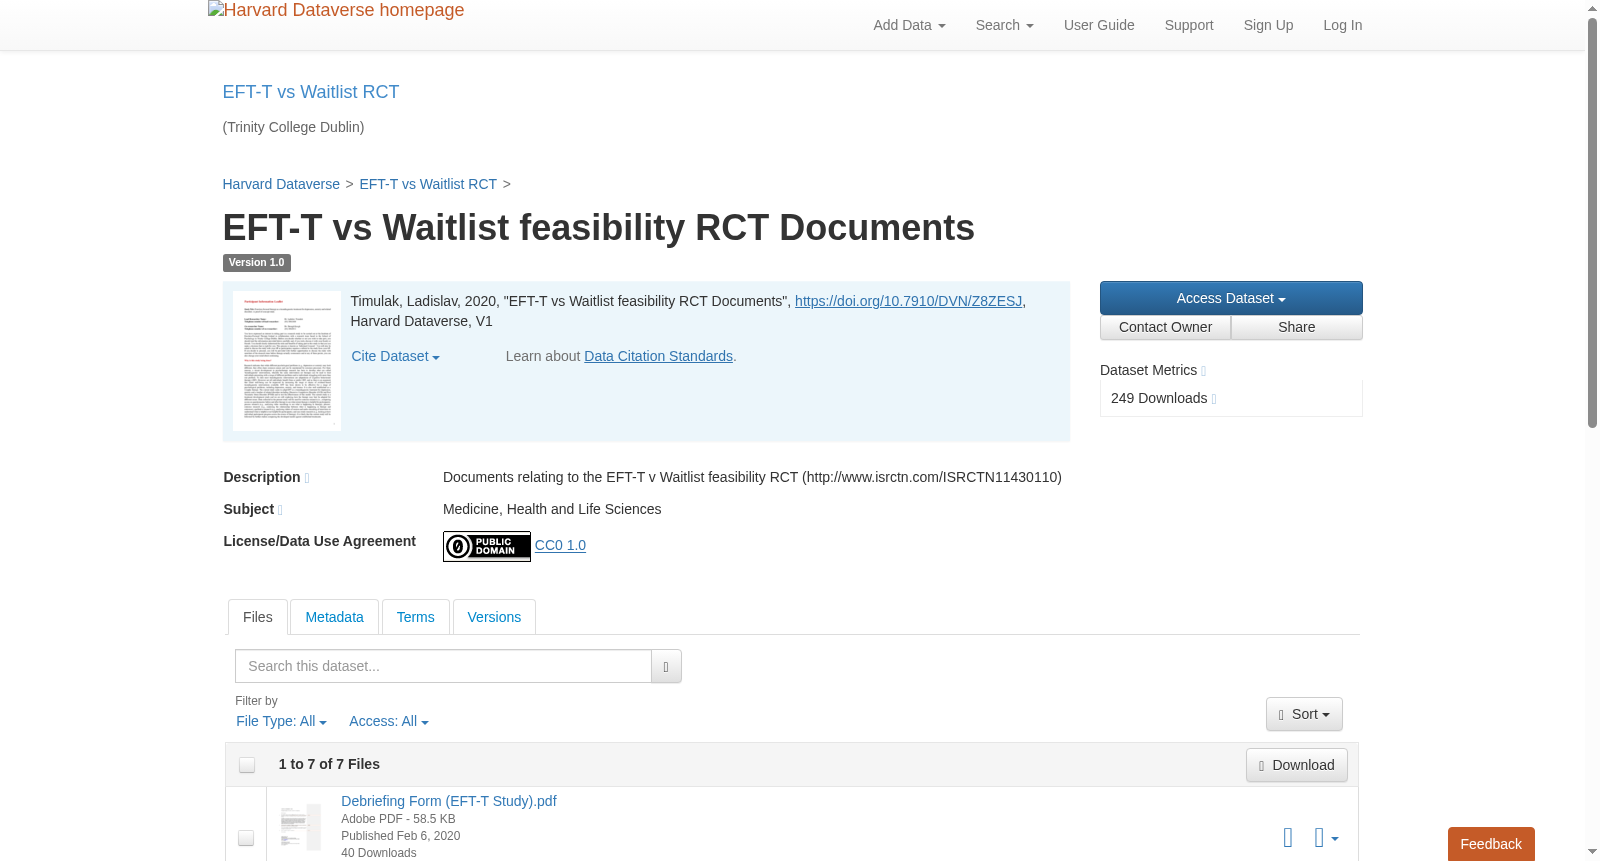Open User Guide from navbar
This screenshot has height=861, width=1600.
point(1099,25)
